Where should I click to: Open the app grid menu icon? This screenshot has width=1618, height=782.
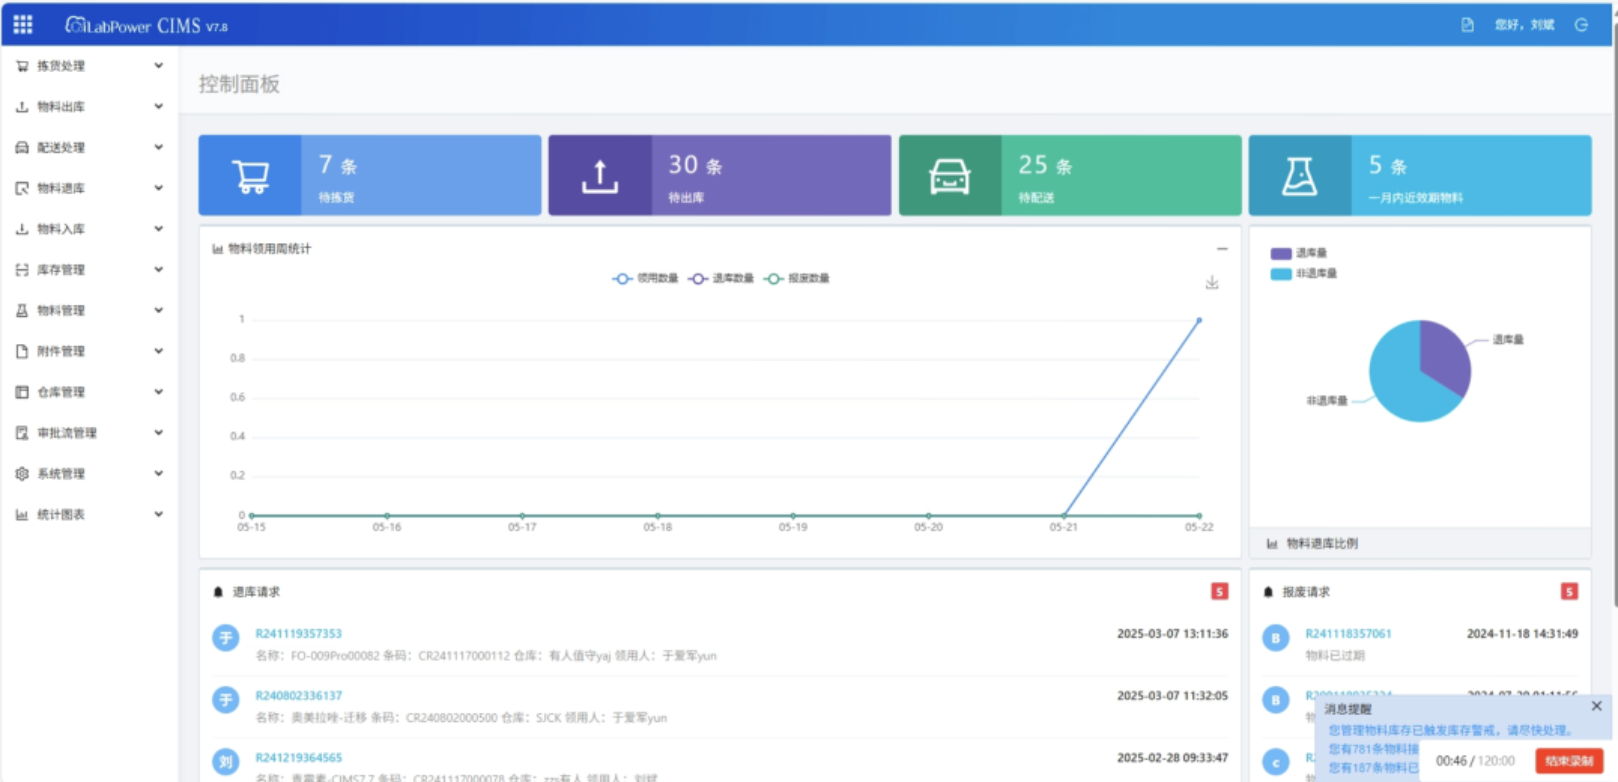click(22, 24)
